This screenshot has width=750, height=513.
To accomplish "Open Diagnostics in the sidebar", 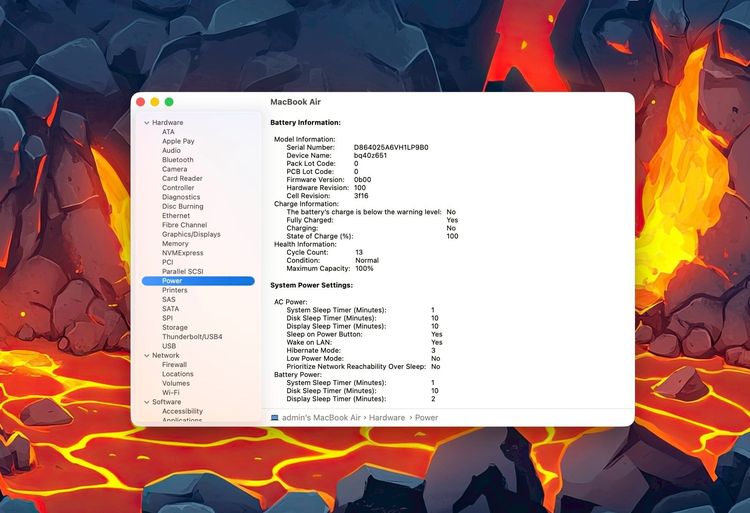I will click(x=181, y=197).
